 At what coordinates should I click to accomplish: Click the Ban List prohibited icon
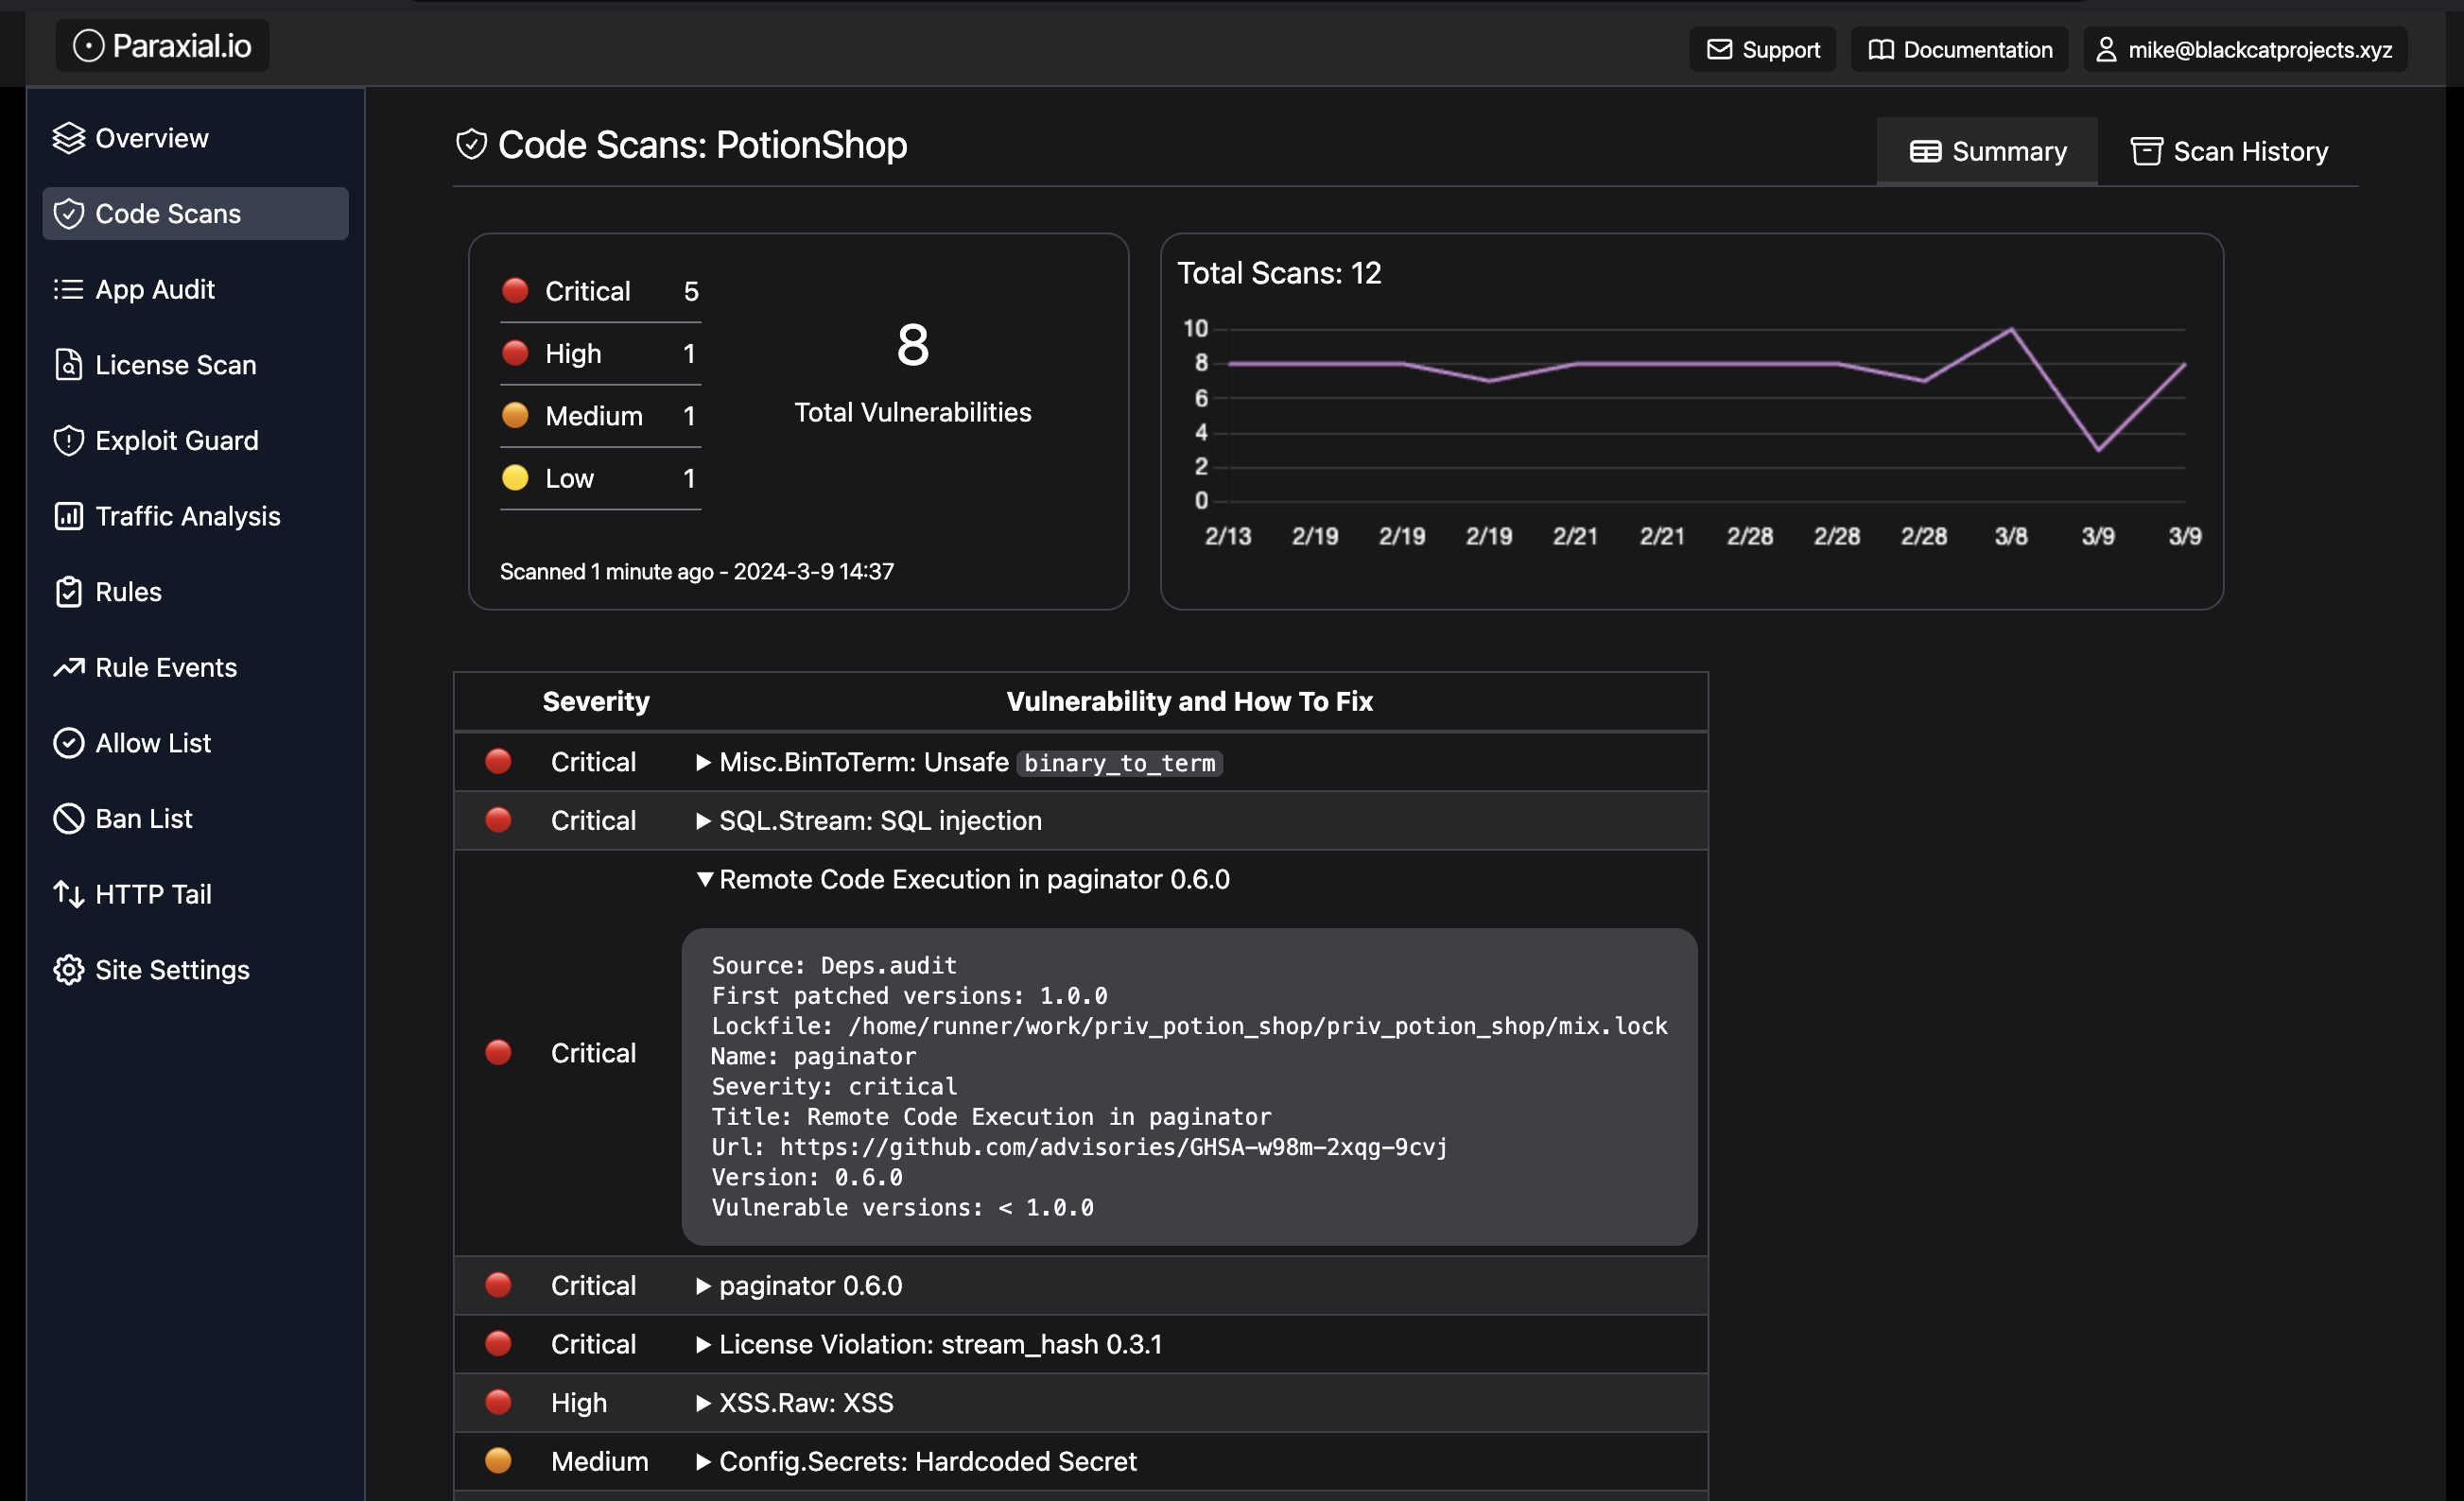pos(68,819)
